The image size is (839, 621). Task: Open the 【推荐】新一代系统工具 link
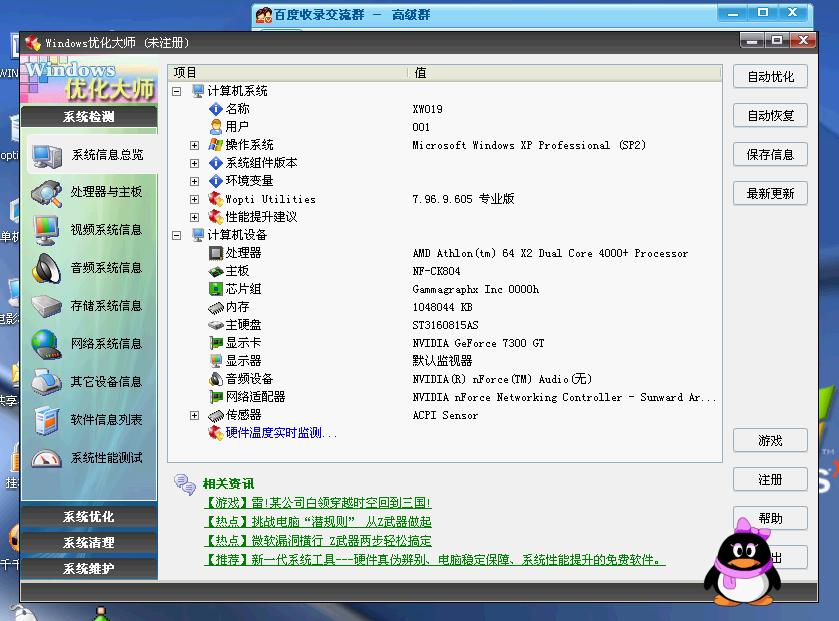(434, 560)
